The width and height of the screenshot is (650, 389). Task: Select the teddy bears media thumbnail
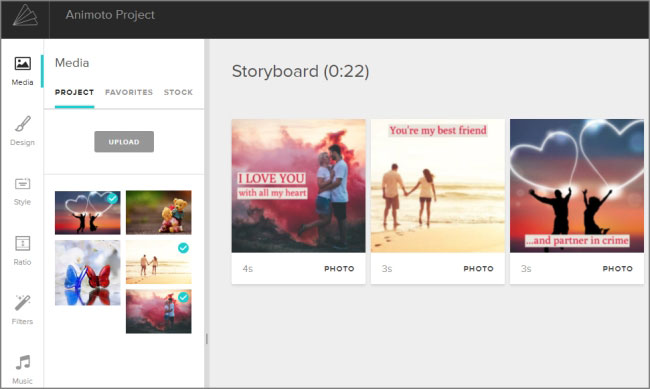point(159,212)
